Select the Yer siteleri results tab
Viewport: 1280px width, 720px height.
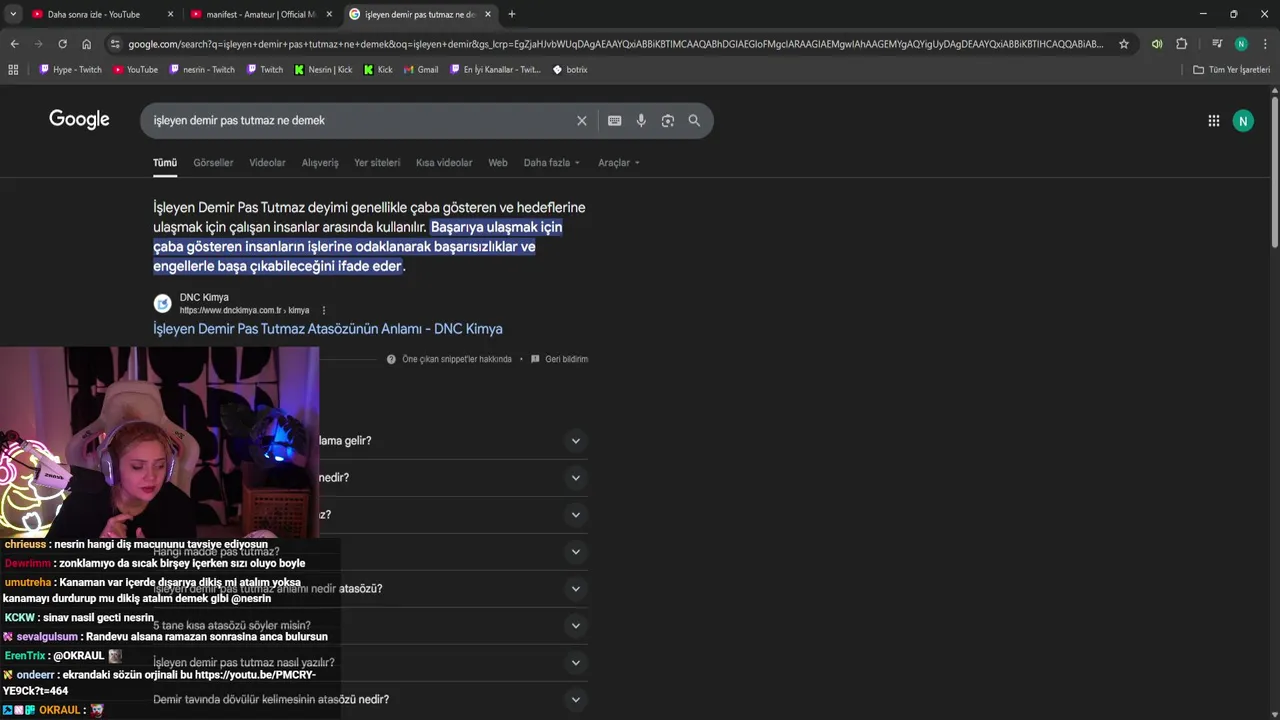[x=377, y=163]
